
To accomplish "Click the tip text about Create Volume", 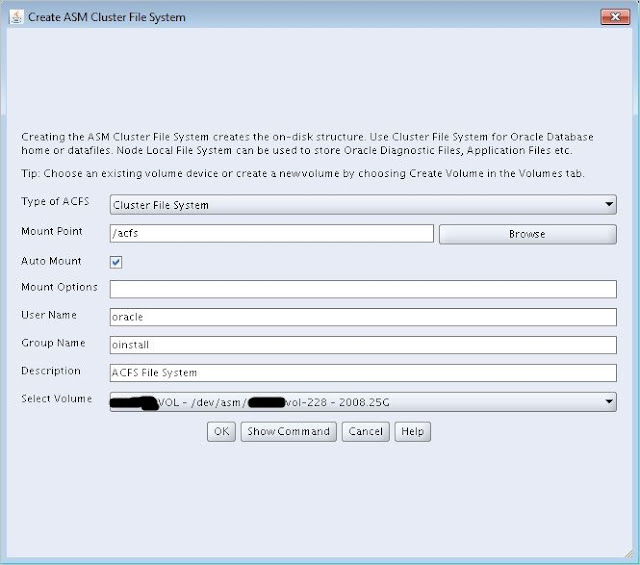I will pyautogui.click(x=303, y=174).
